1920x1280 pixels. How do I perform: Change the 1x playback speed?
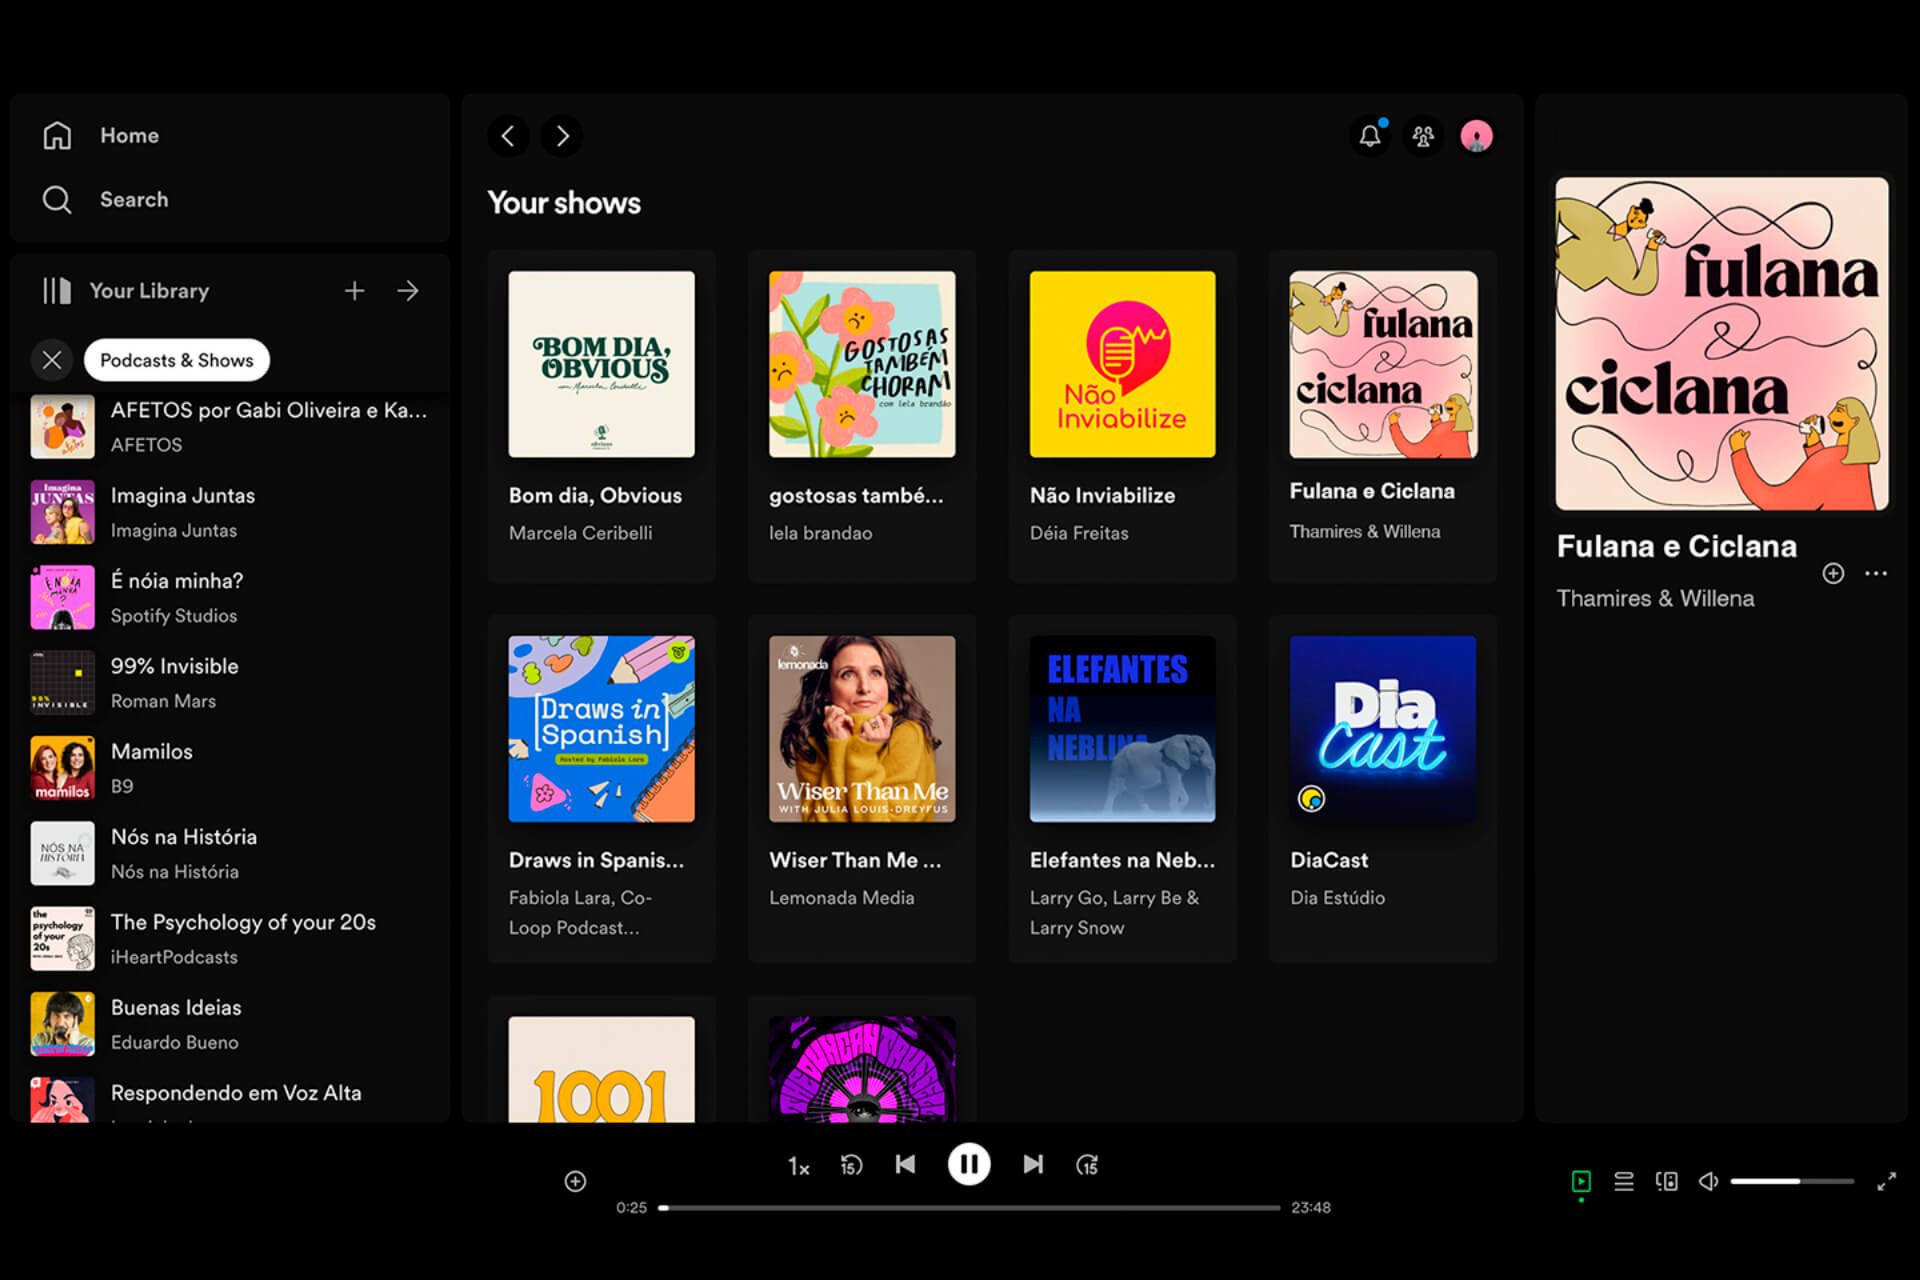(x=798, y=1166)
